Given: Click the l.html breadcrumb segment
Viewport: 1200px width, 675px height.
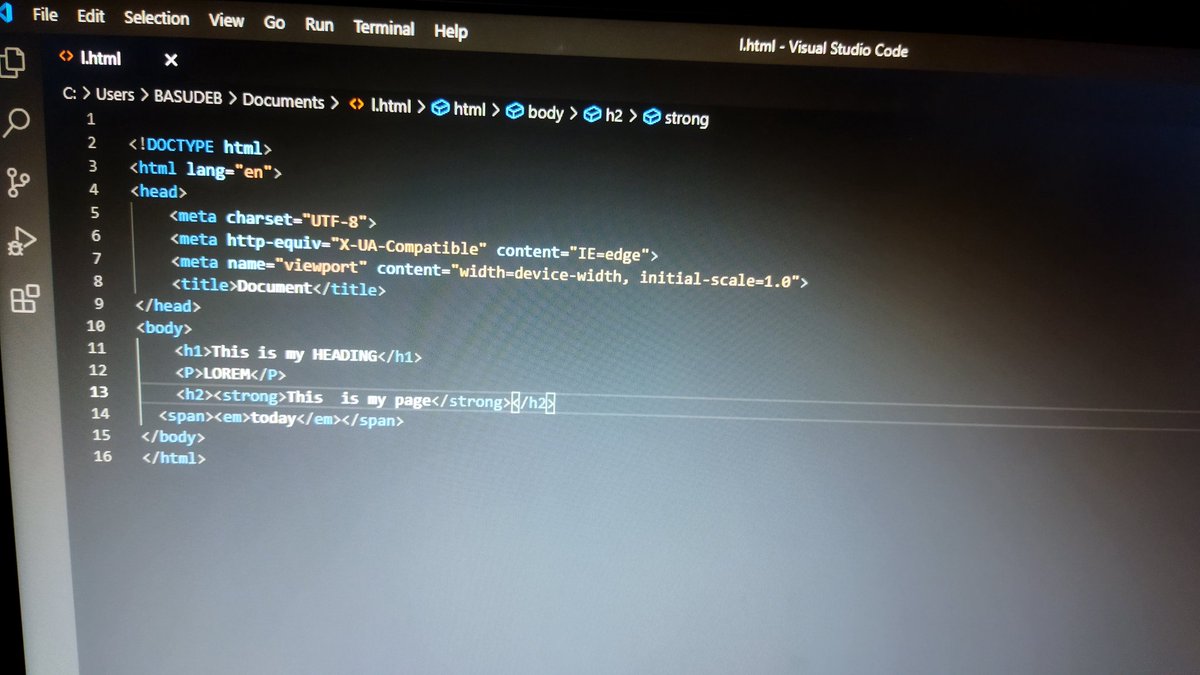Looking at the screenshot, I should pos(390,106).
